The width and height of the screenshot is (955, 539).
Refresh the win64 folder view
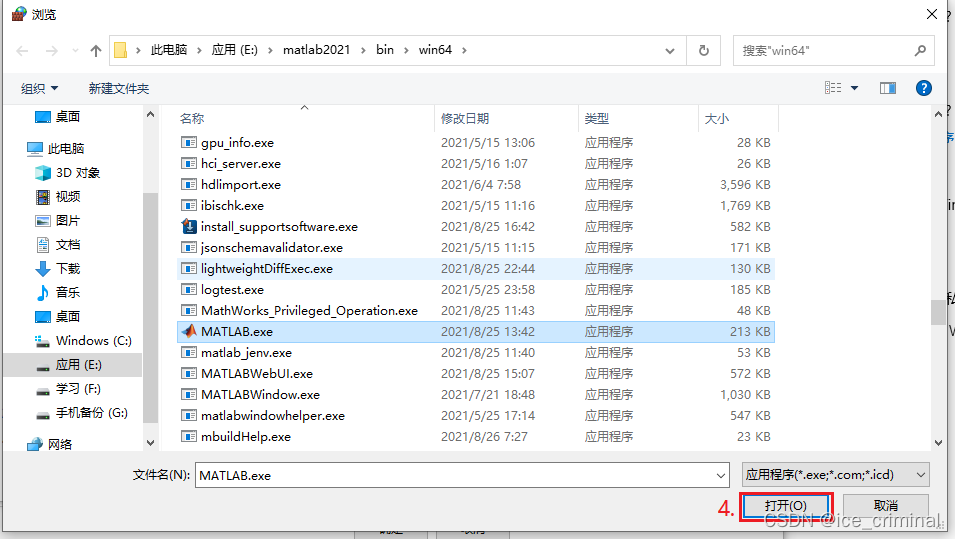703,51
